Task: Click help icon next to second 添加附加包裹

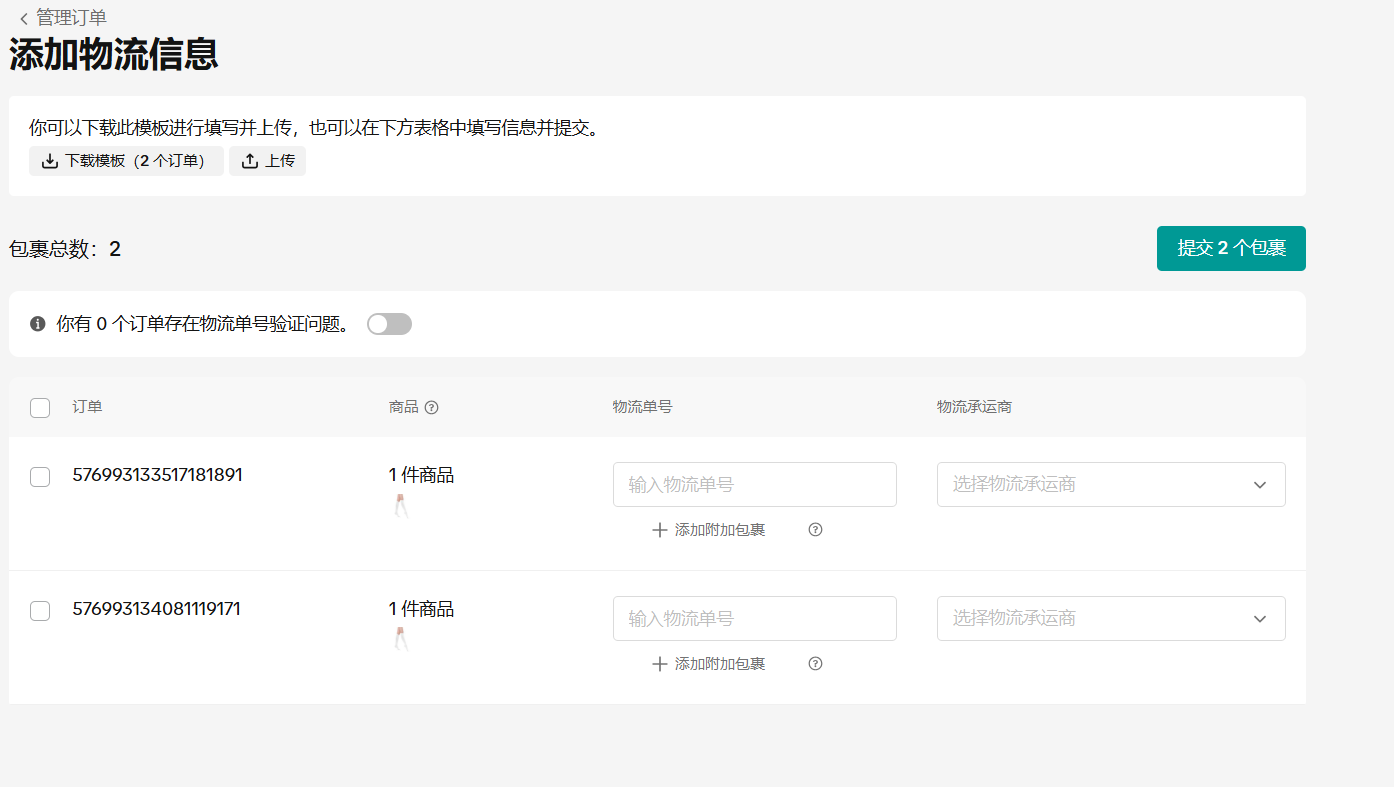Action: 815,664
